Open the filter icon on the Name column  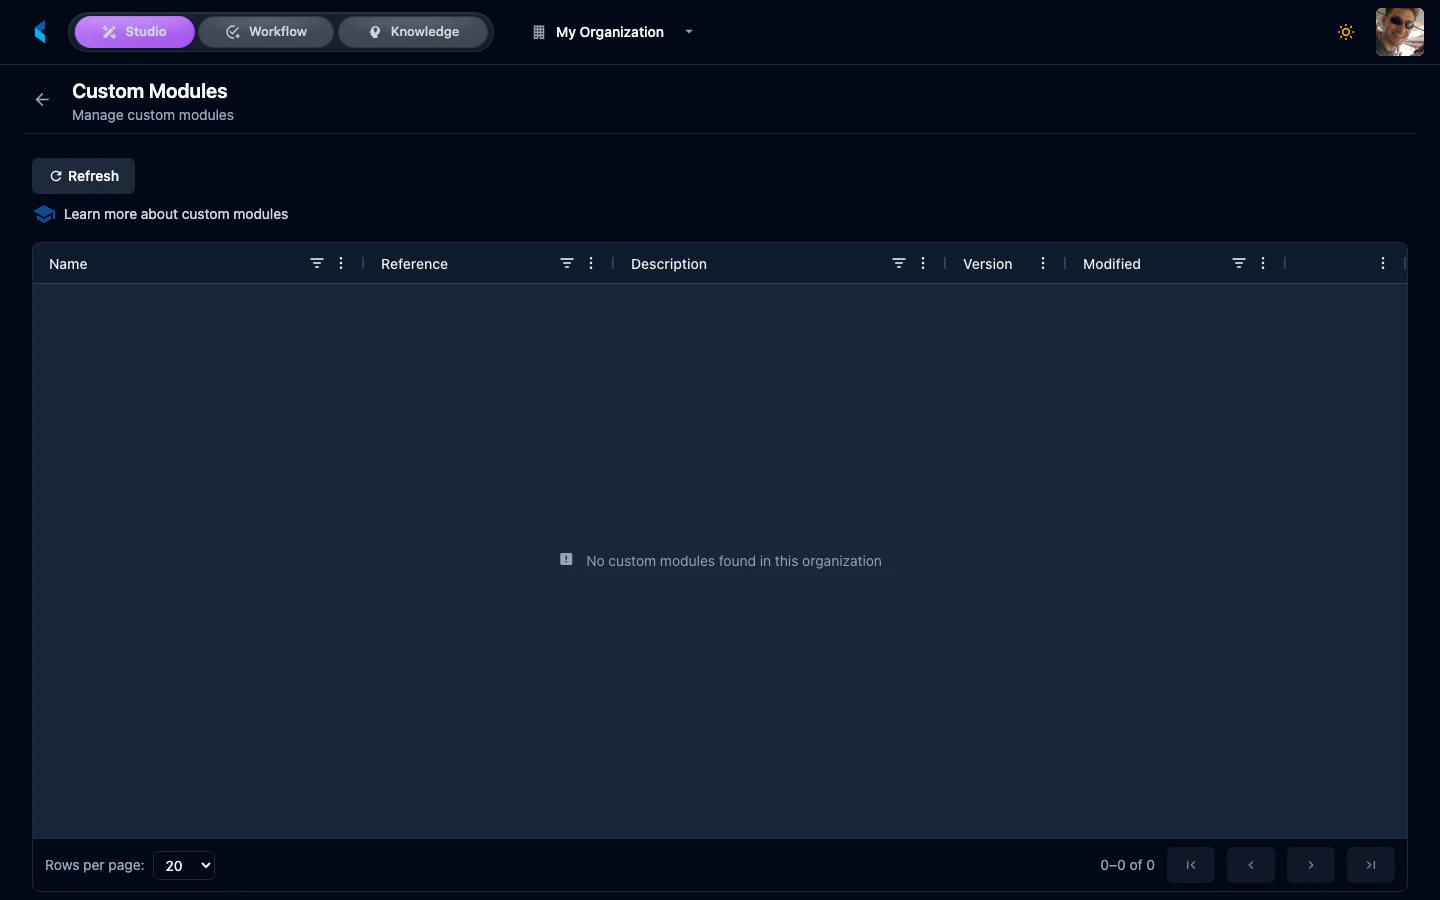pos(317,263)
